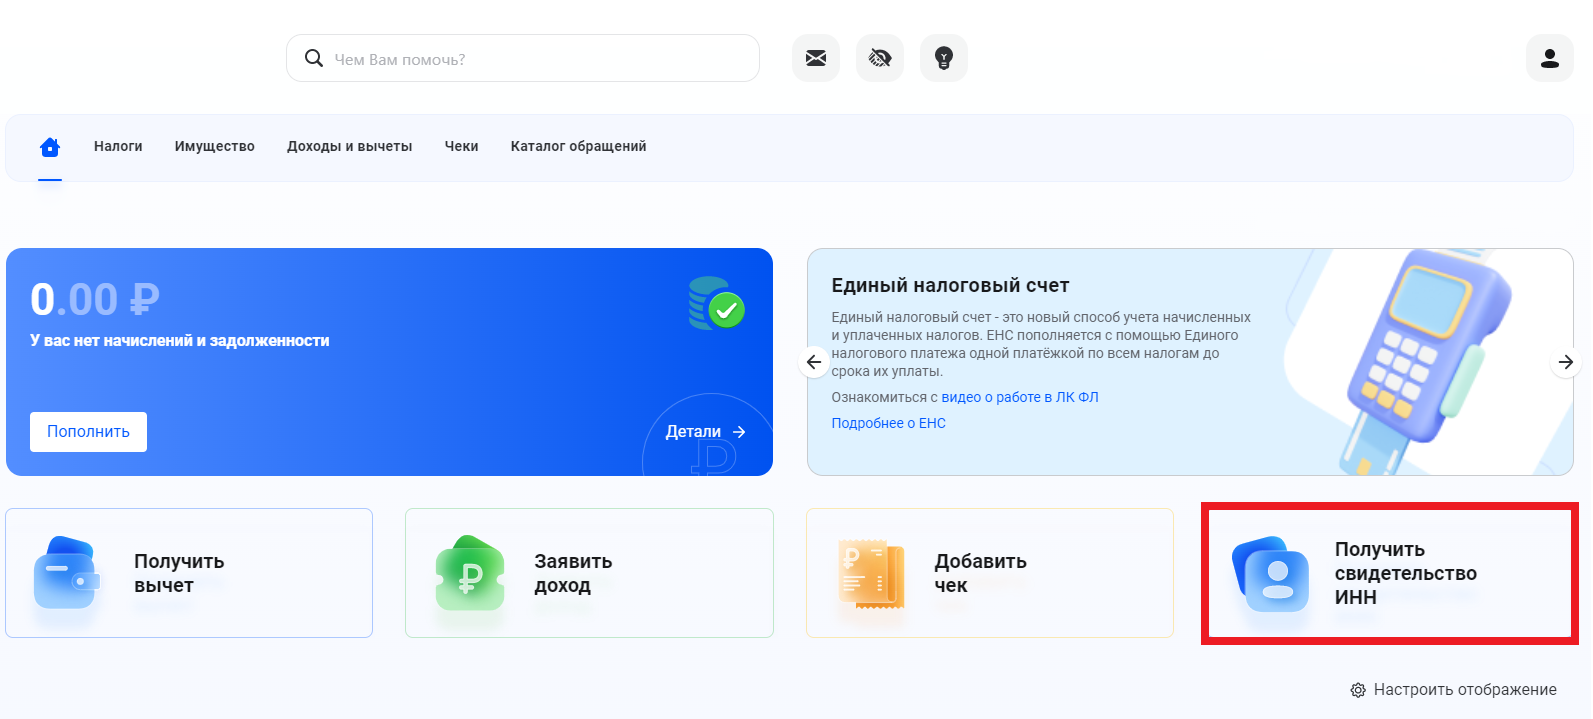Open the messages envelope icon
The width and height of the screenshot is (1593, 719).
coord(816,58)
